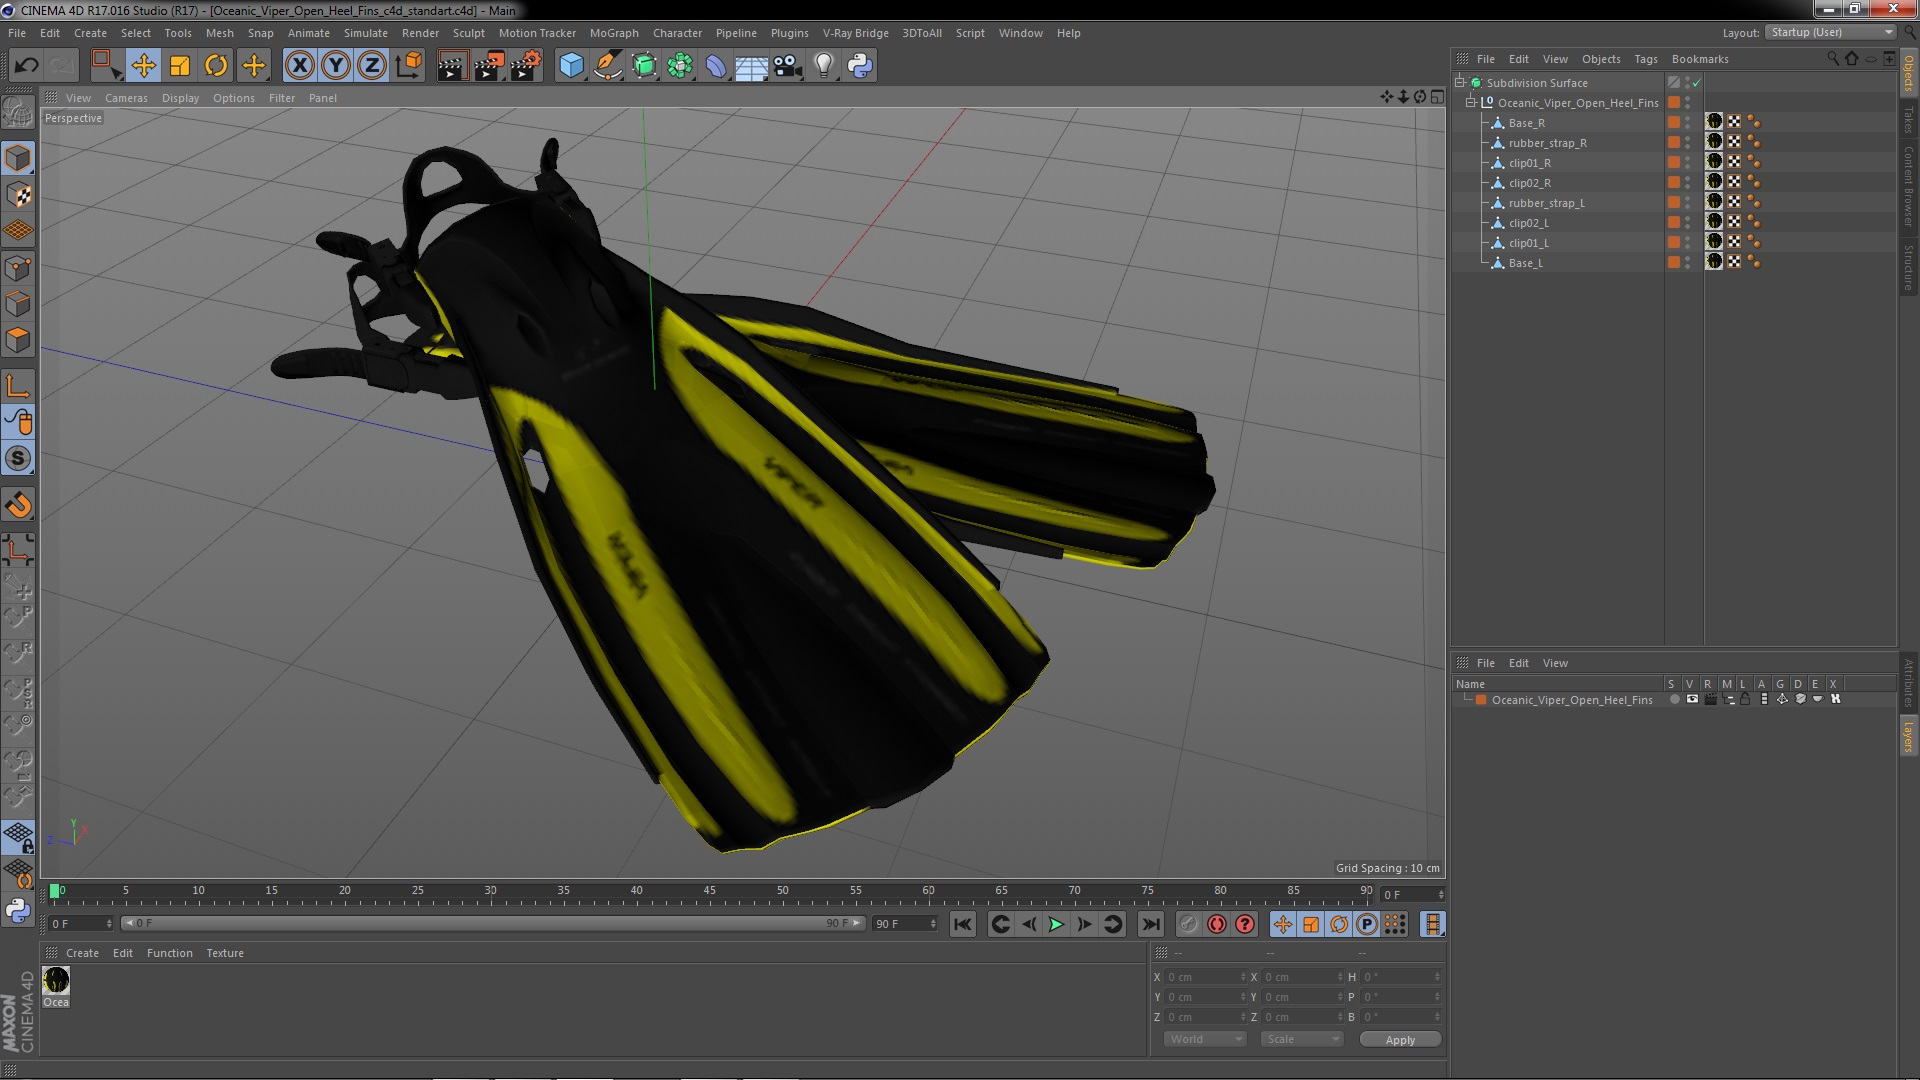Click the Make Editable icon

(x=18, y=112)
